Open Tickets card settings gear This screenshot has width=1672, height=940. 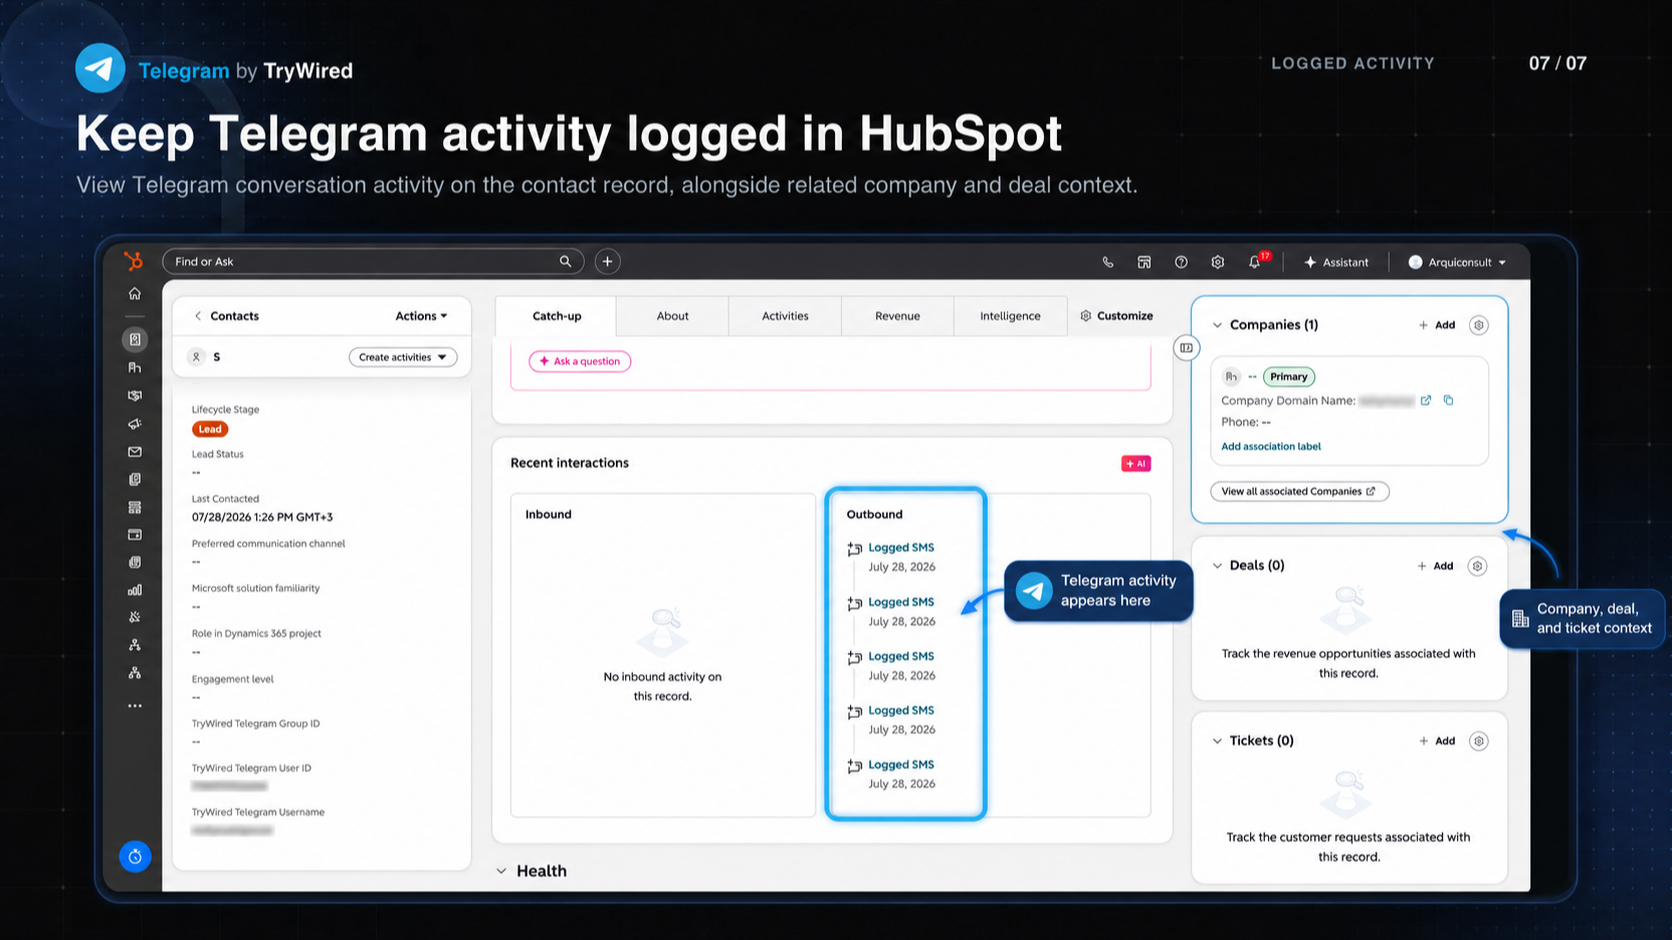pos(1479,741)
